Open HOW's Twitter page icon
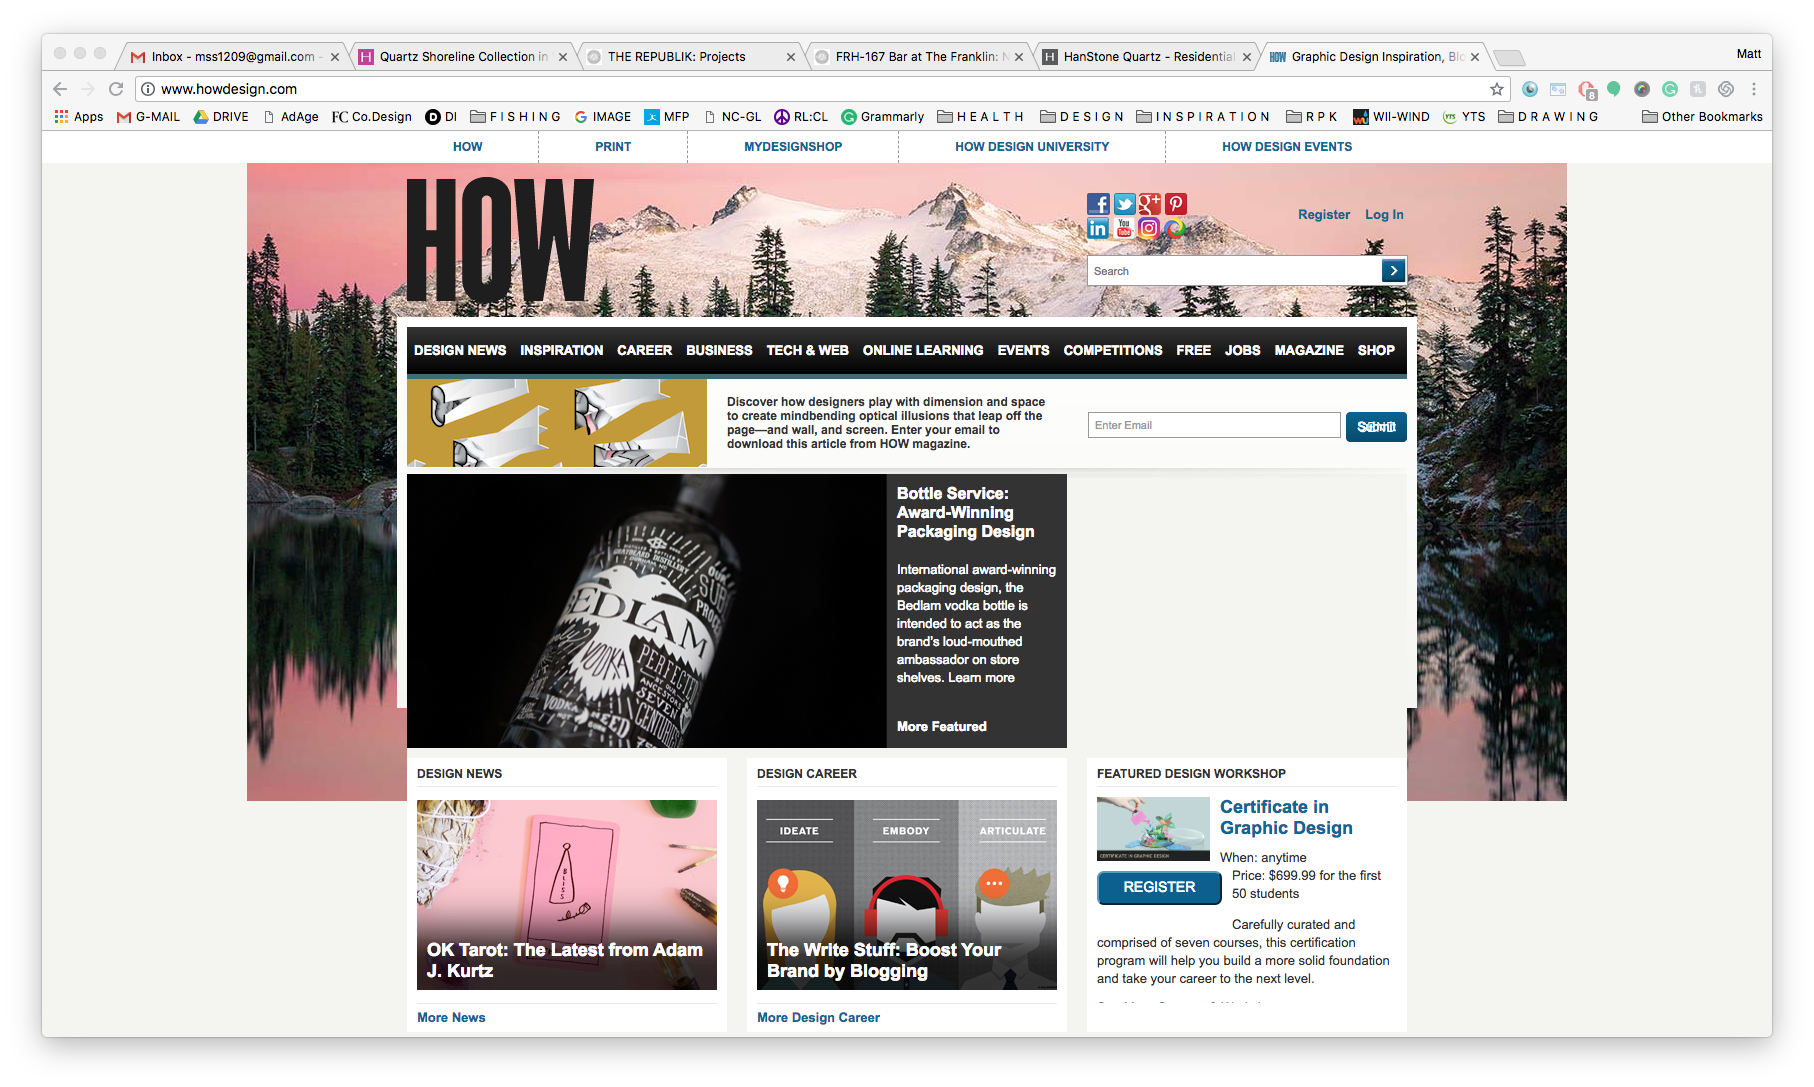The height and width of the screenshot is (1087, 1814). click(1124, 204)
